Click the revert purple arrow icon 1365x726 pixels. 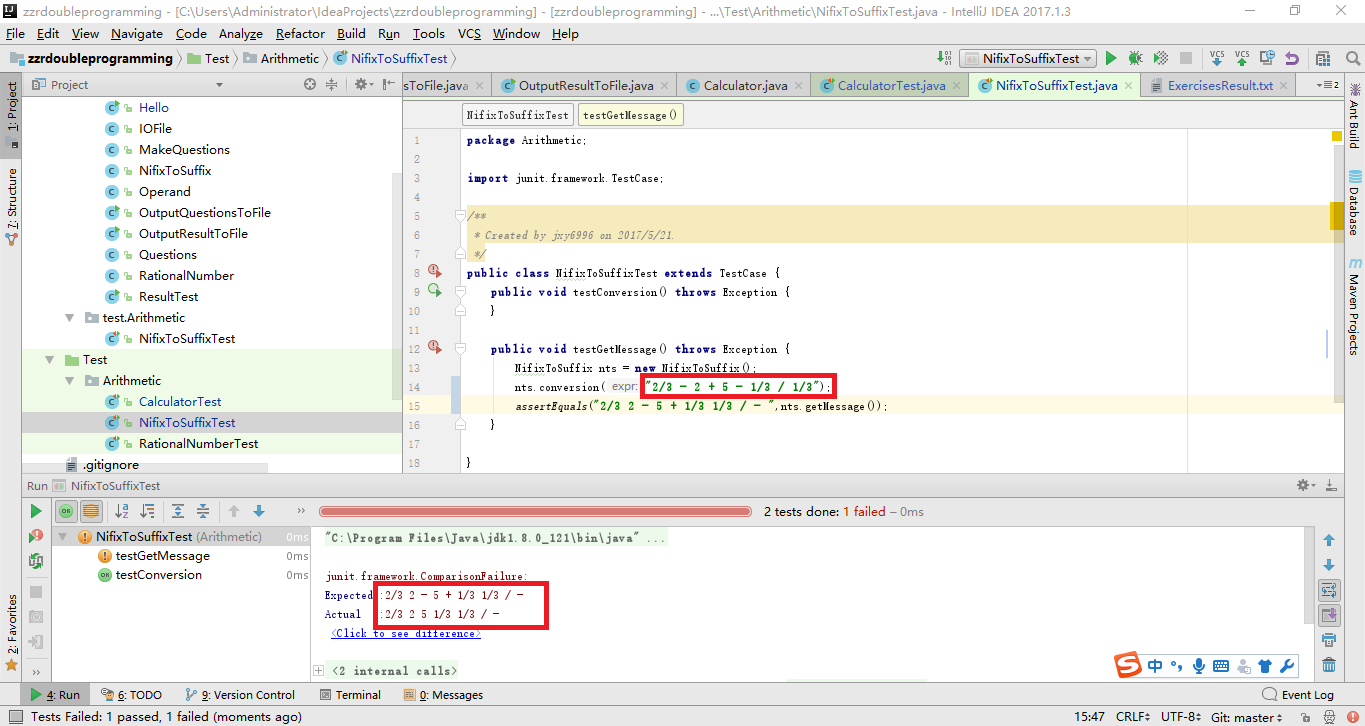pyautogui.click(x=1292, y=58)
